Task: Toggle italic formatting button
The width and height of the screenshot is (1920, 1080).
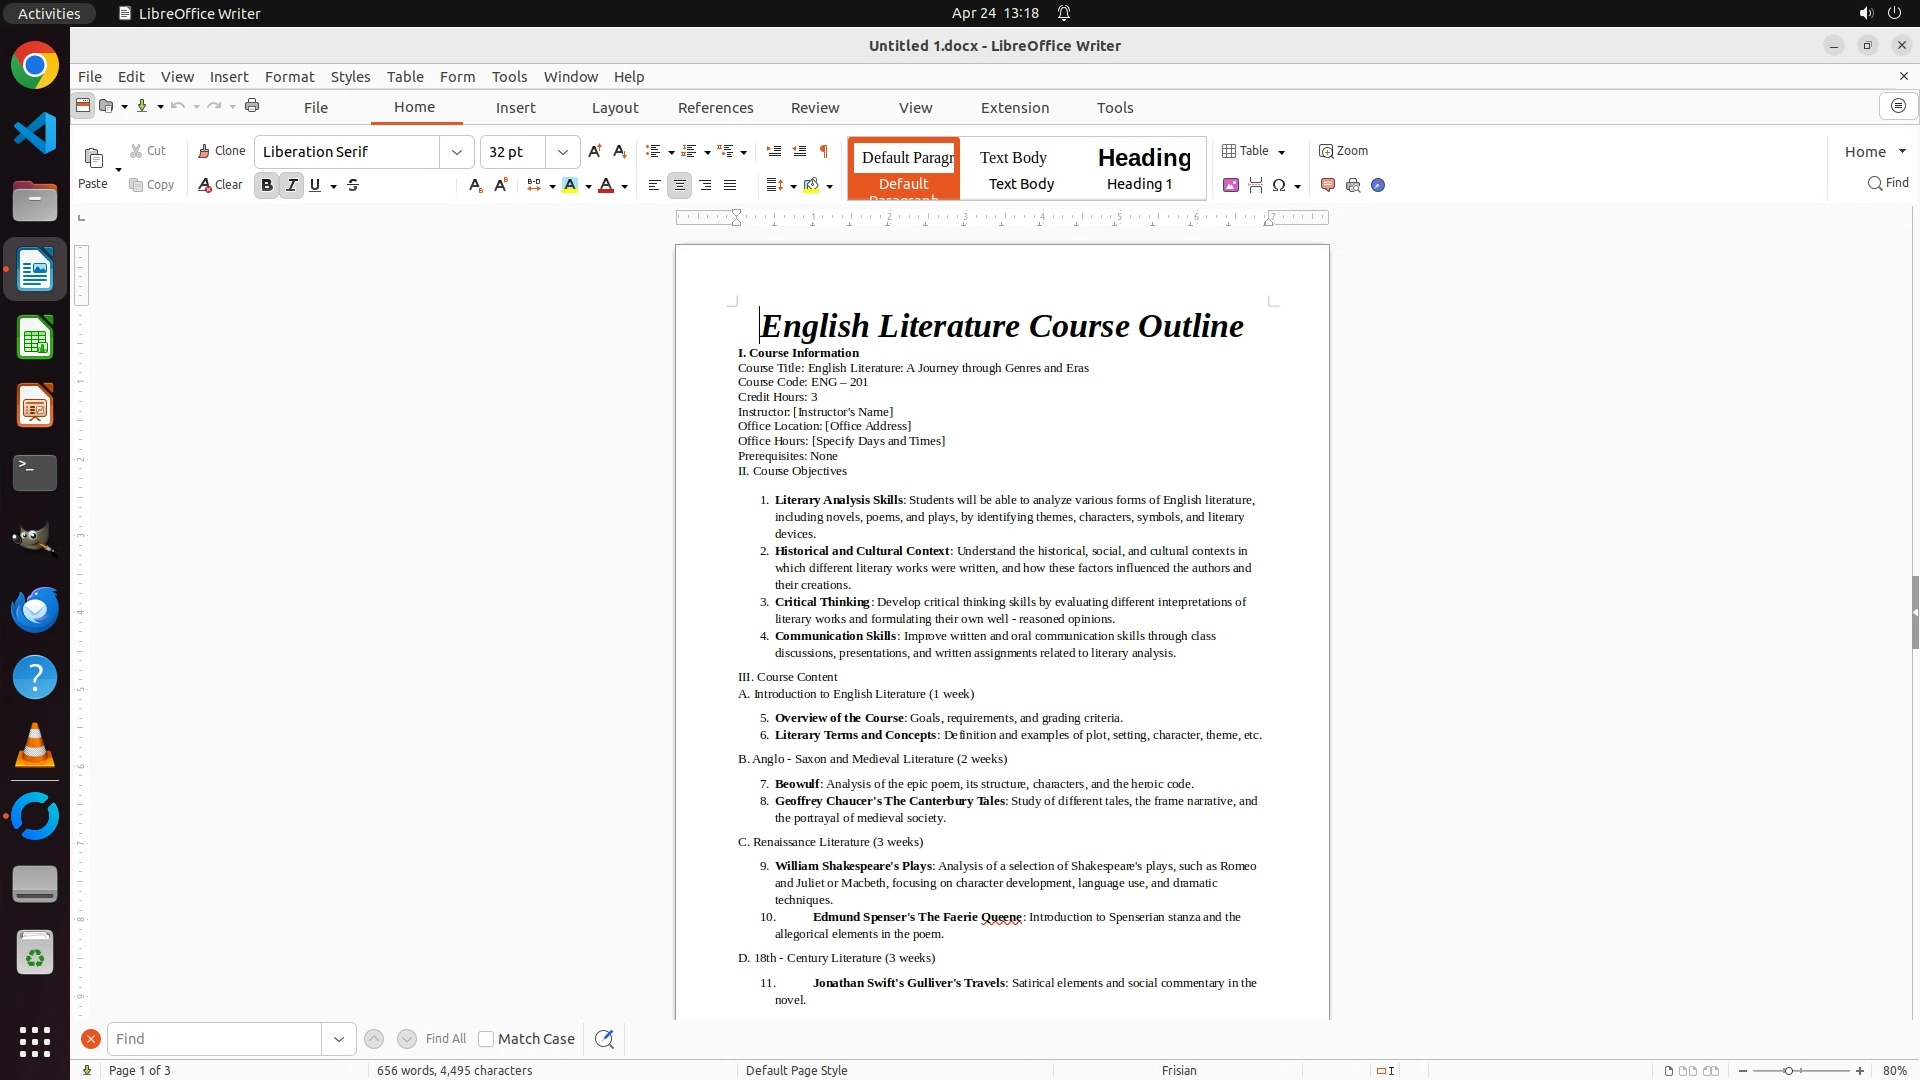Action: click(x=291, y=185)
